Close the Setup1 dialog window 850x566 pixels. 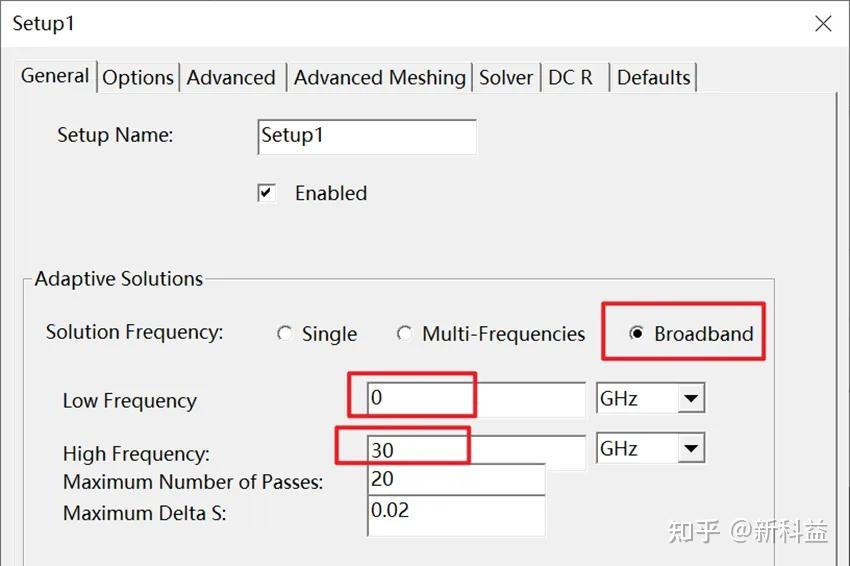(x=823, y=23)
